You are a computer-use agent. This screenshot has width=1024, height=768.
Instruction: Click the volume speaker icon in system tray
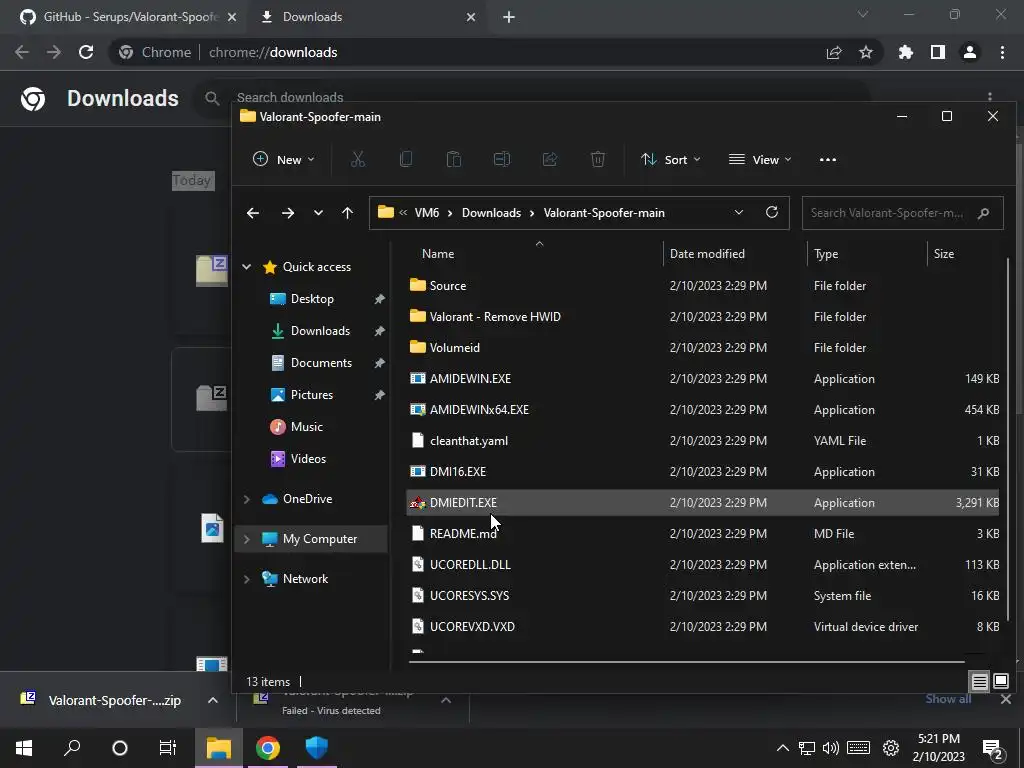click(831, 748)
